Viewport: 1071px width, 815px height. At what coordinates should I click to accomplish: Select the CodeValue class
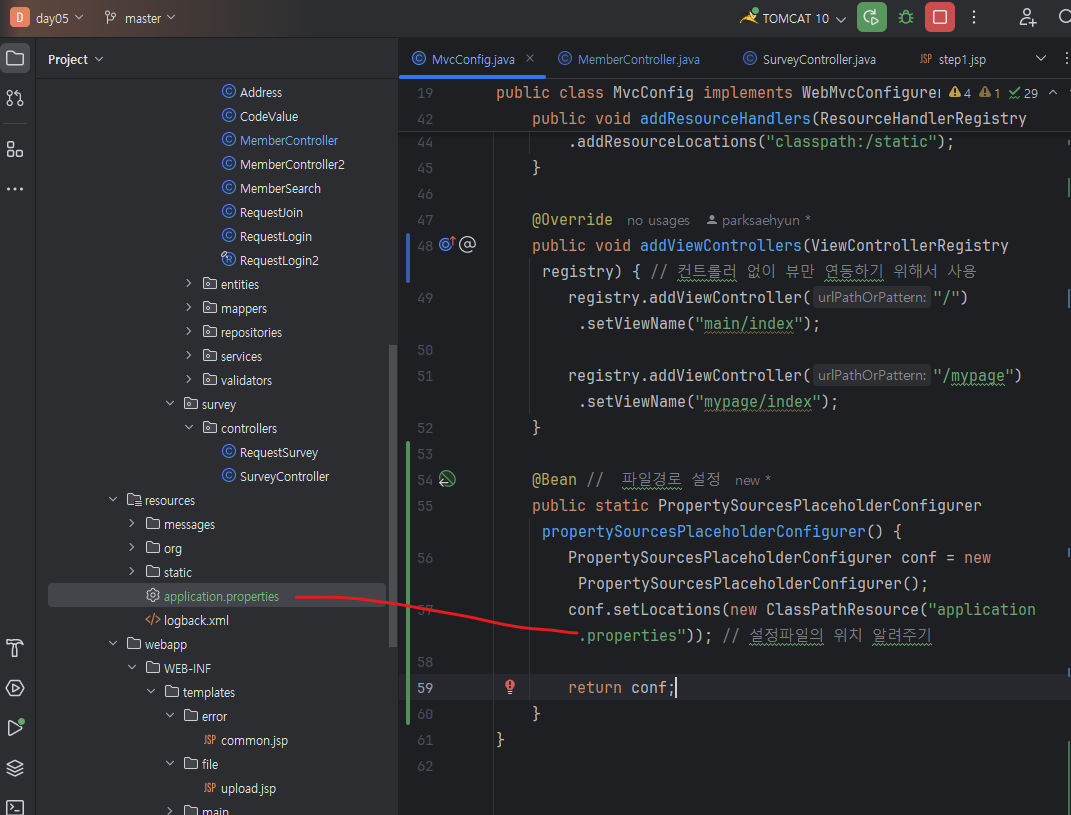(x=260, y=116)
